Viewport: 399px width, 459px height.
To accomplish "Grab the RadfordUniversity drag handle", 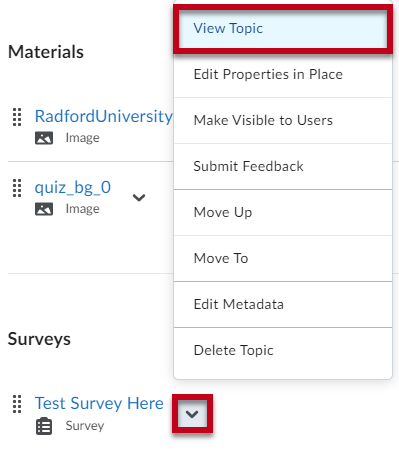I will point(17,117).
